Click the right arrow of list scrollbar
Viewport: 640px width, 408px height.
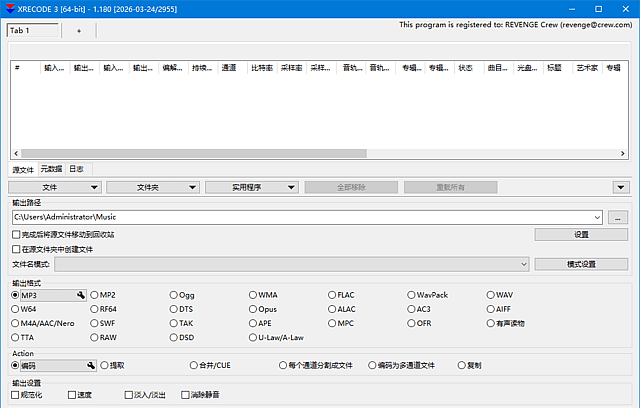pyautogui.click(x=622, y=153)
